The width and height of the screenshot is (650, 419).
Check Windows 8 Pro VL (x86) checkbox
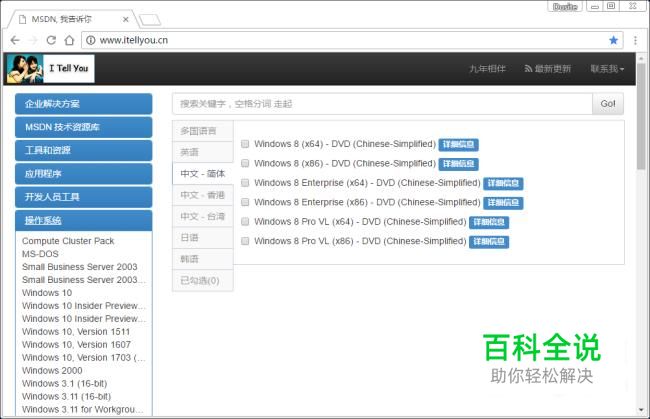click(x=245, y=241)
